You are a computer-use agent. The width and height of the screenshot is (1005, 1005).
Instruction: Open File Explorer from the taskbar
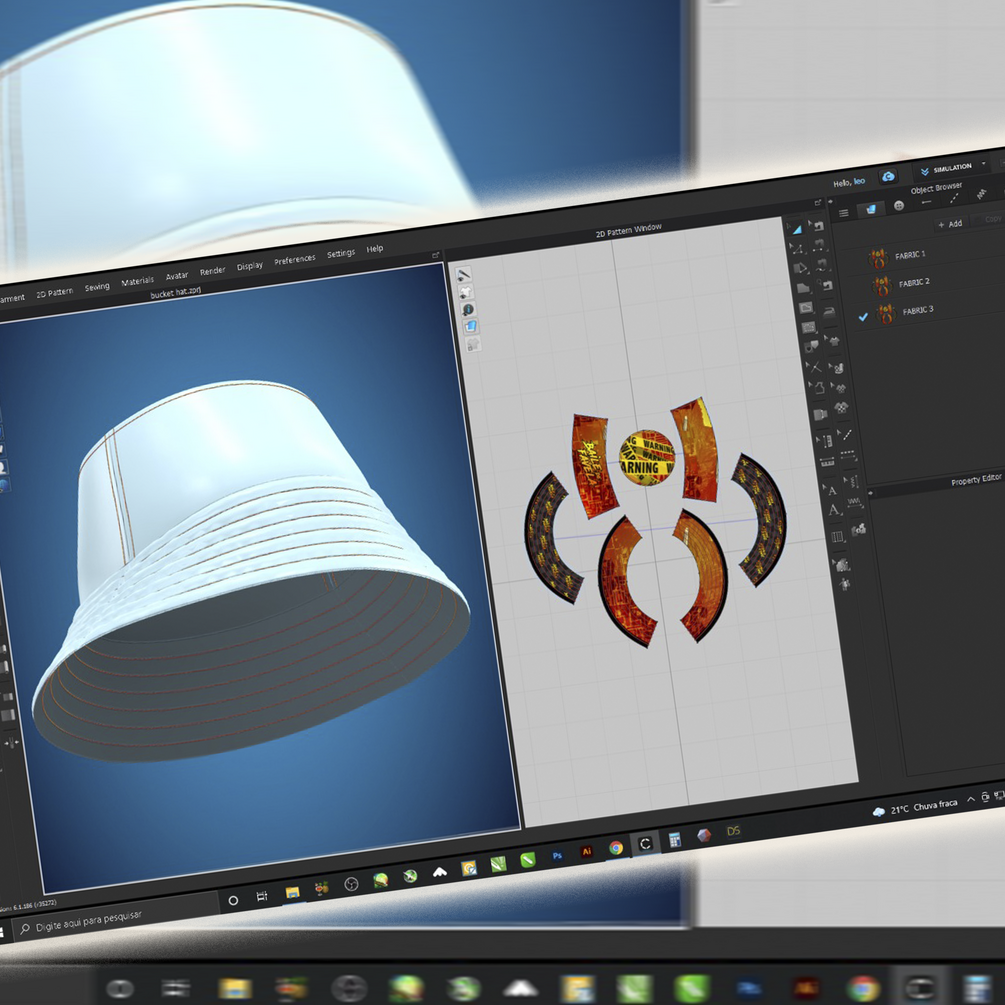click(x=292, y=892)
